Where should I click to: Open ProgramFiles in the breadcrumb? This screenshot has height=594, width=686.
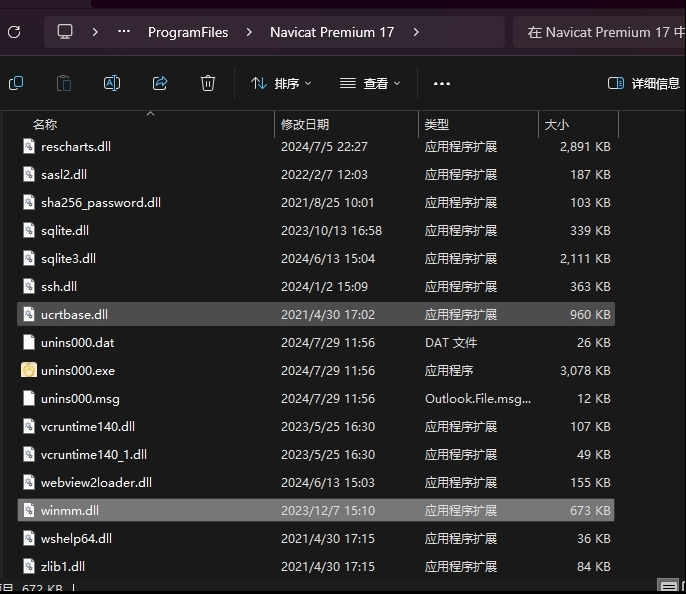coord(188,32)
